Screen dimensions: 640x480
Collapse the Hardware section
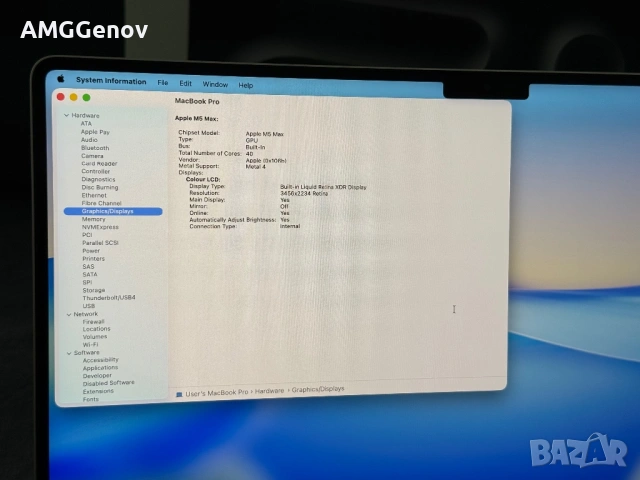pos(66,116)
